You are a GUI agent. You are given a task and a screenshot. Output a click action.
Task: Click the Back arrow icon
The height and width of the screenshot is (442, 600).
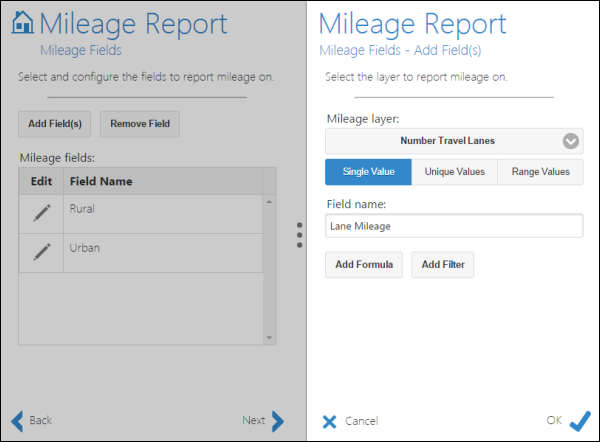(x=17, y=420)
